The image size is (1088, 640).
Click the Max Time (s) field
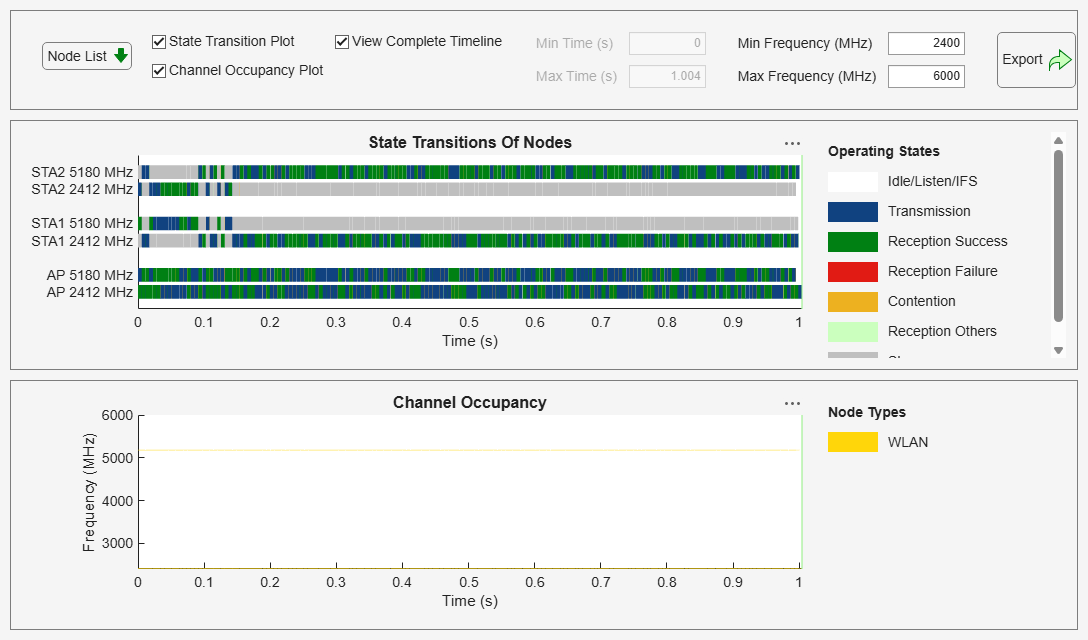click(x=667, y=76)
